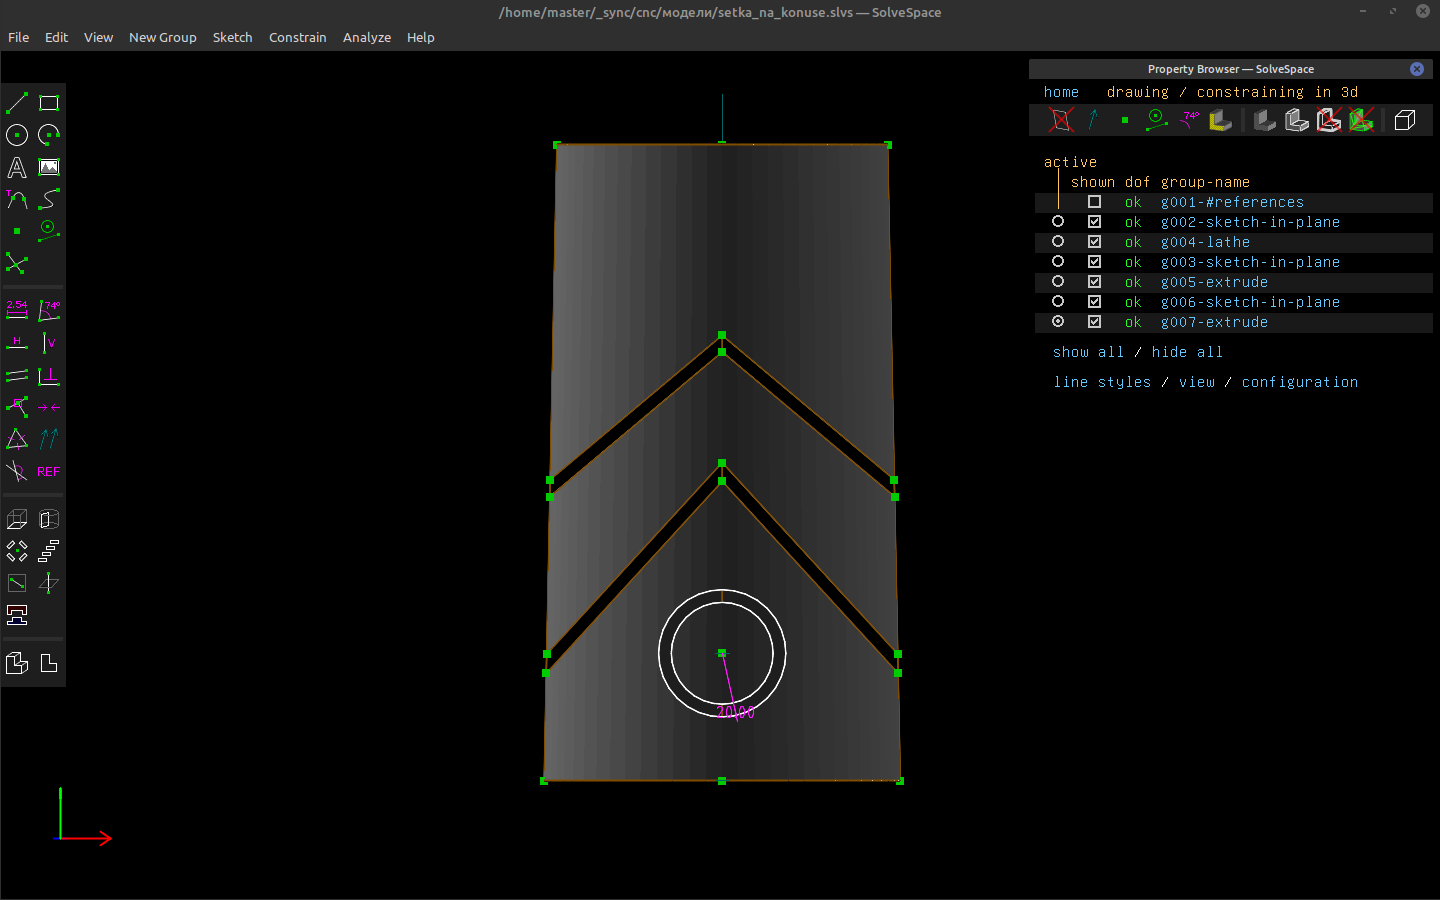Apply the vertical constraint
Screen dimensions: 1440x900
pos(49,343)
